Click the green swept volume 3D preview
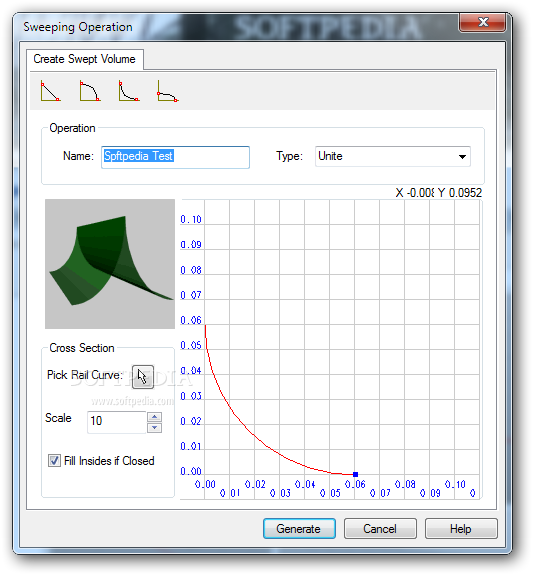 pos(110,264)
